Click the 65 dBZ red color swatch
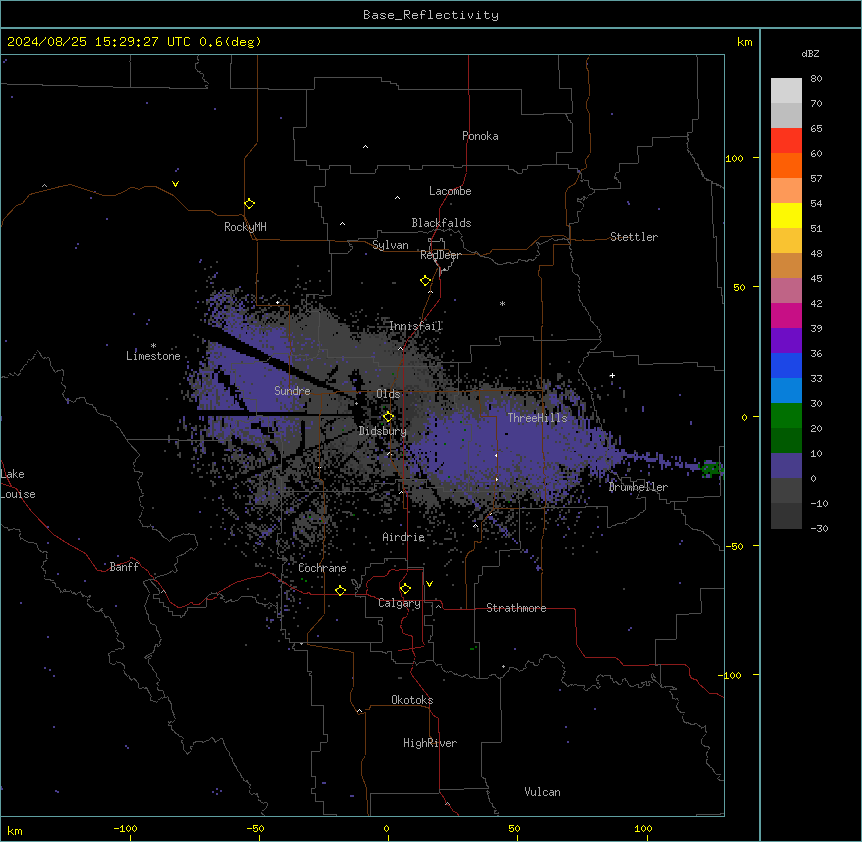 pyautogui.click(x=786, y=140)
